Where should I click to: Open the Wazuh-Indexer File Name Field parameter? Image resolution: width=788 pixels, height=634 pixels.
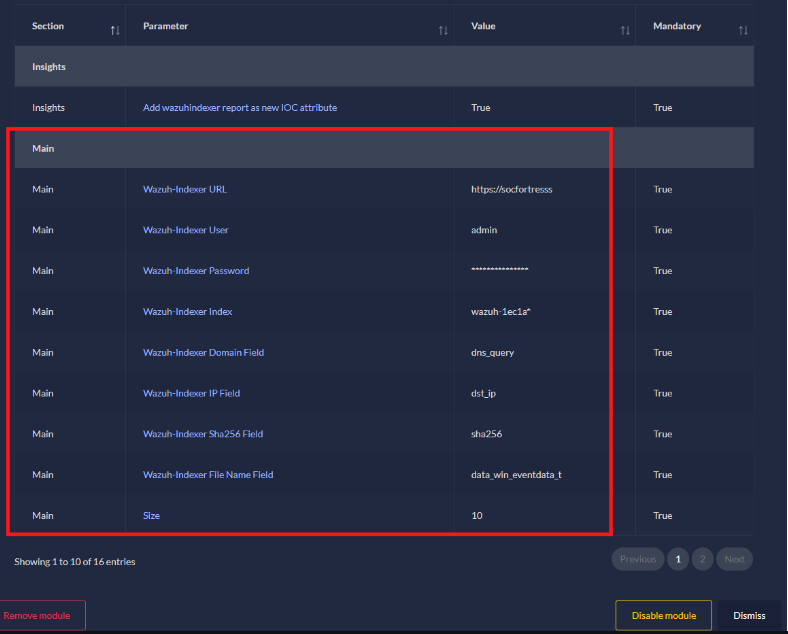[x=208, y=475]
